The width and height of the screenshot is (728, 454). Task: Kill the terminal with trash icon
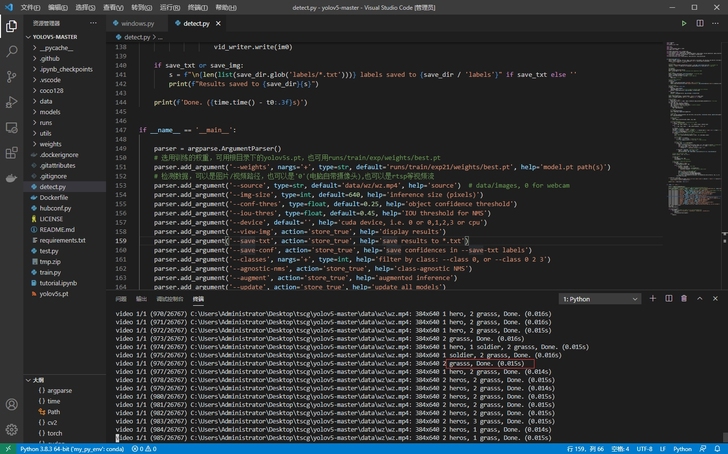pyautogui.click(x=684, y=298)
